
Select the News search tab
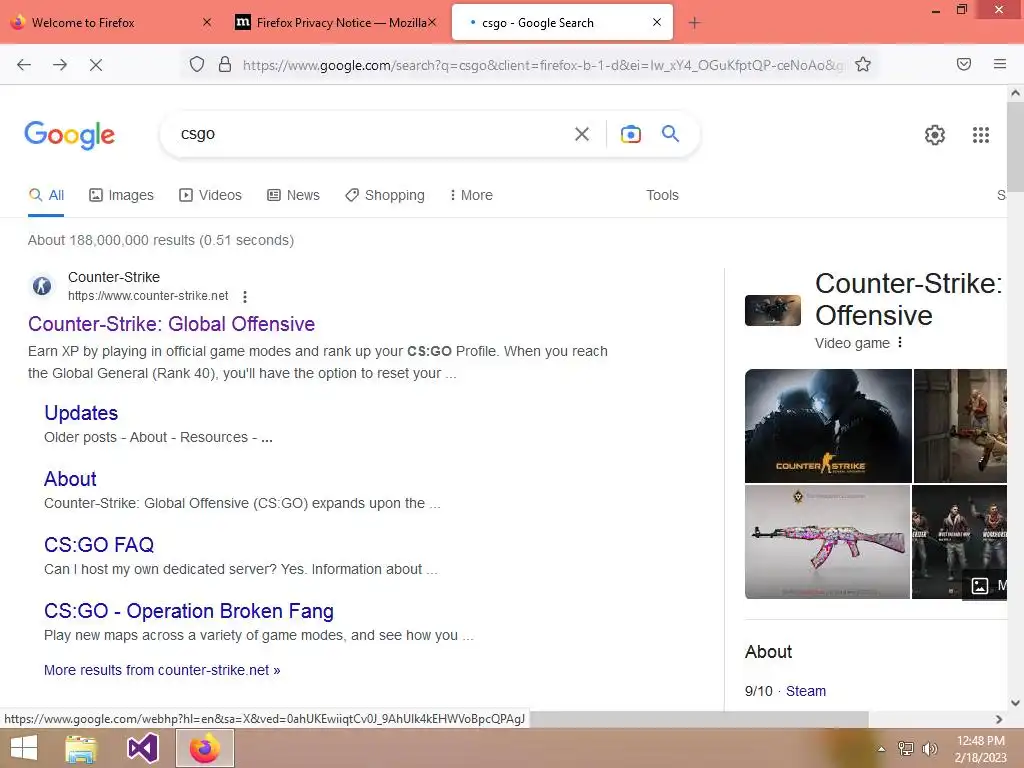(293, 195)
